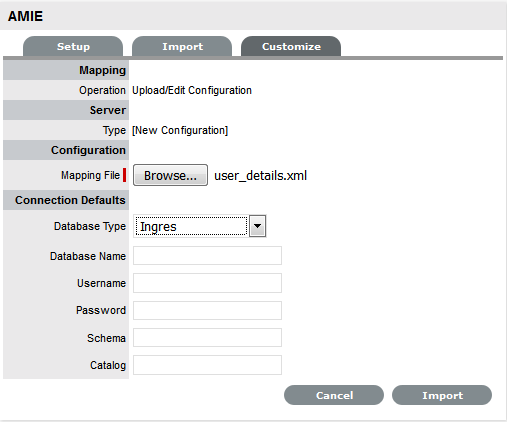The width and height of the screenshot is (507, 422).
Task: Click the Mapping section header
Action: tap(102, 70)
